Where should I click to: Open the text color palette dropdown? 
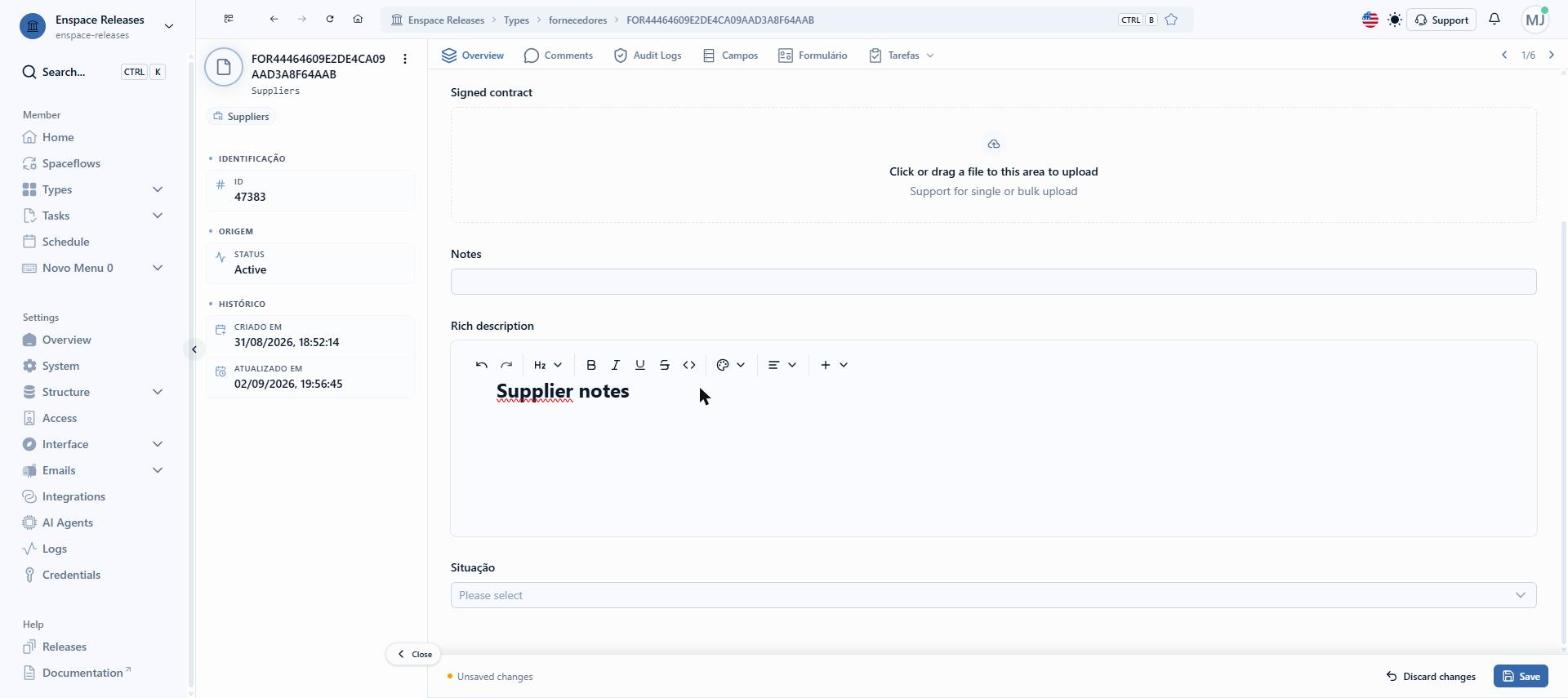click(x=731, y=365)
